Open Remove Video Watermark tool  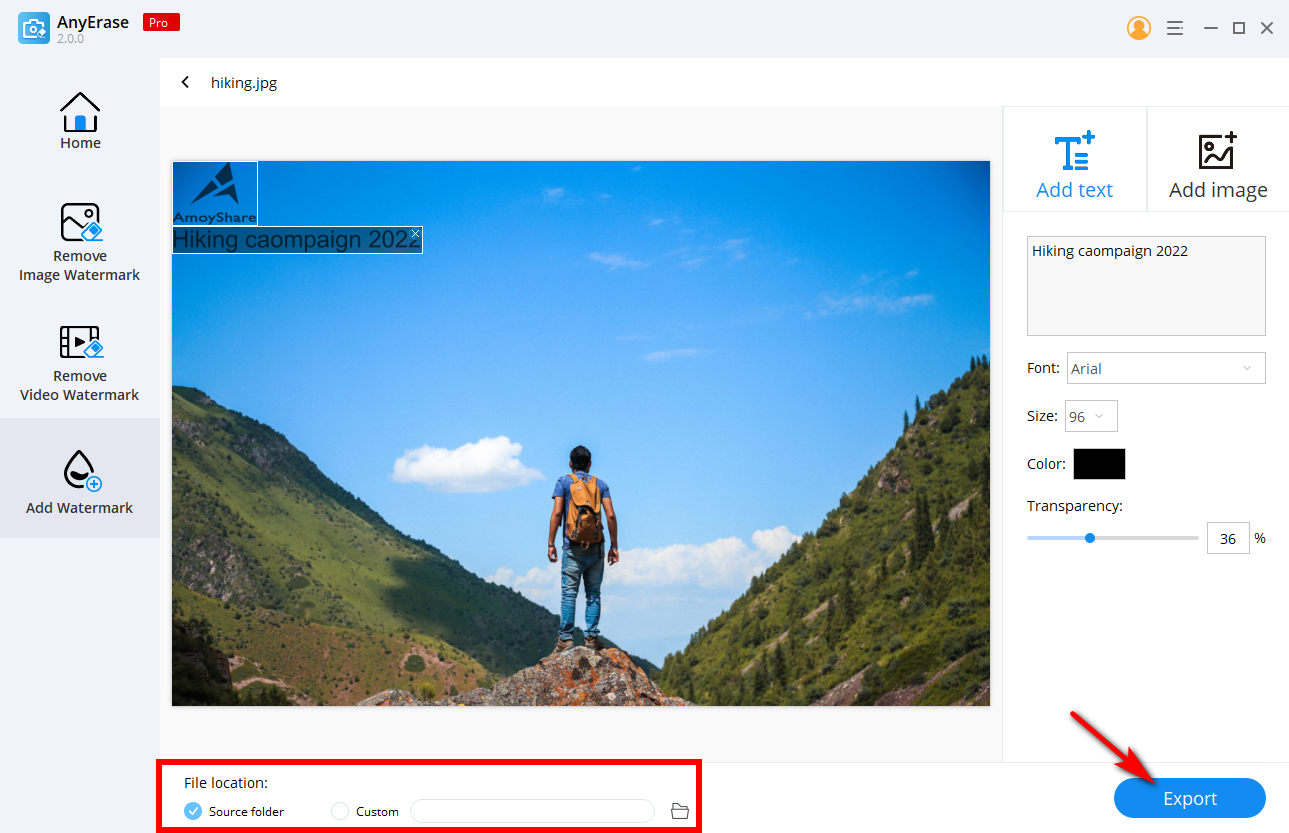point(80,362)
